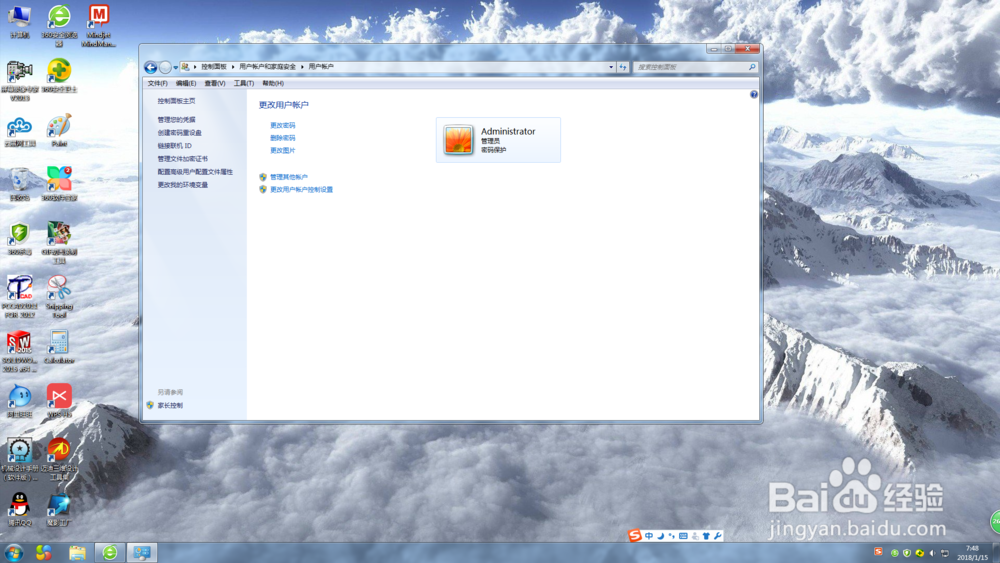
Task: Click the shirt skin icon on the IME bar
Action: [706, 536]
